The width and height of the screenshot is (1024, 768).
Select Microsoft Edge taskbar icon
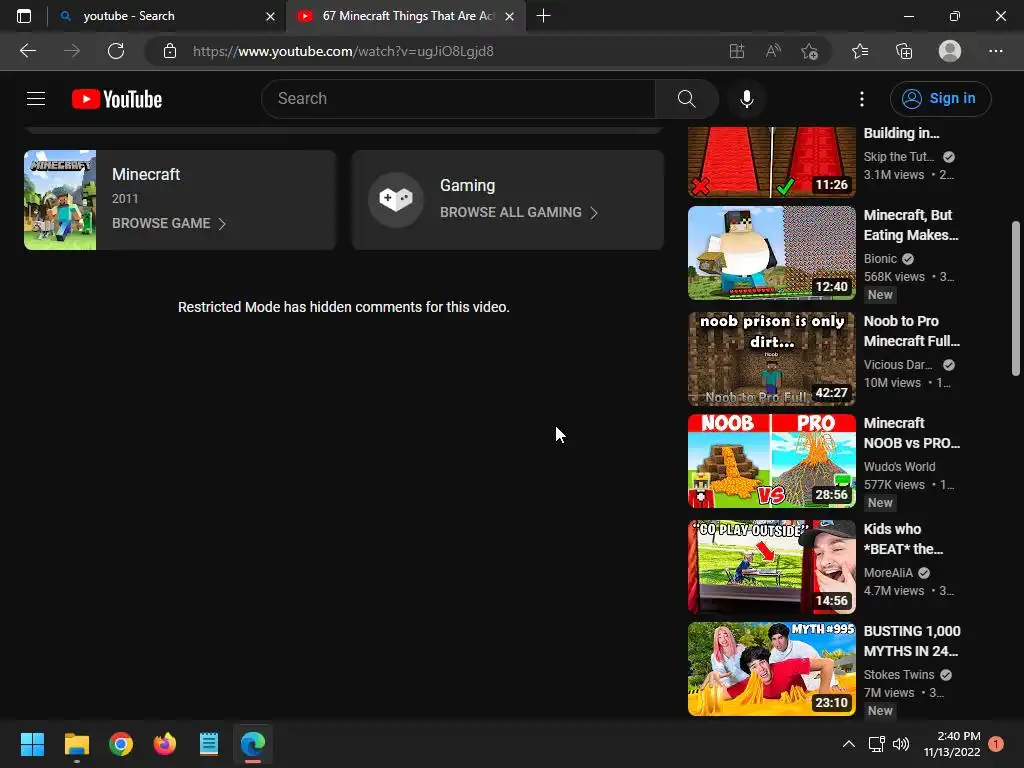click(x=253, y=744)
